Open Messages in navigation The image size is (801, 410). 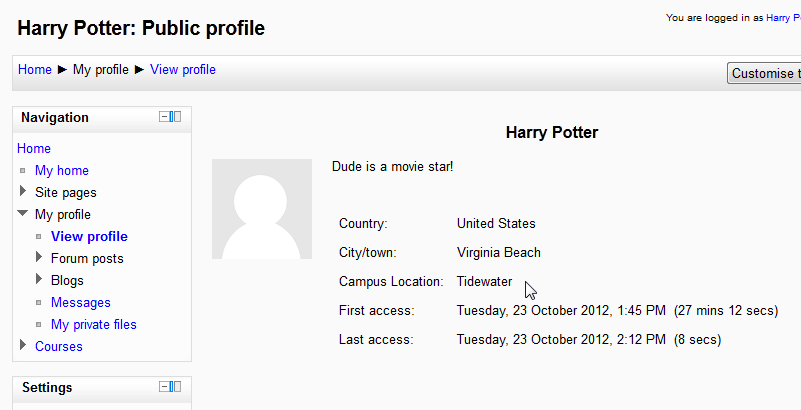point(81,302)
